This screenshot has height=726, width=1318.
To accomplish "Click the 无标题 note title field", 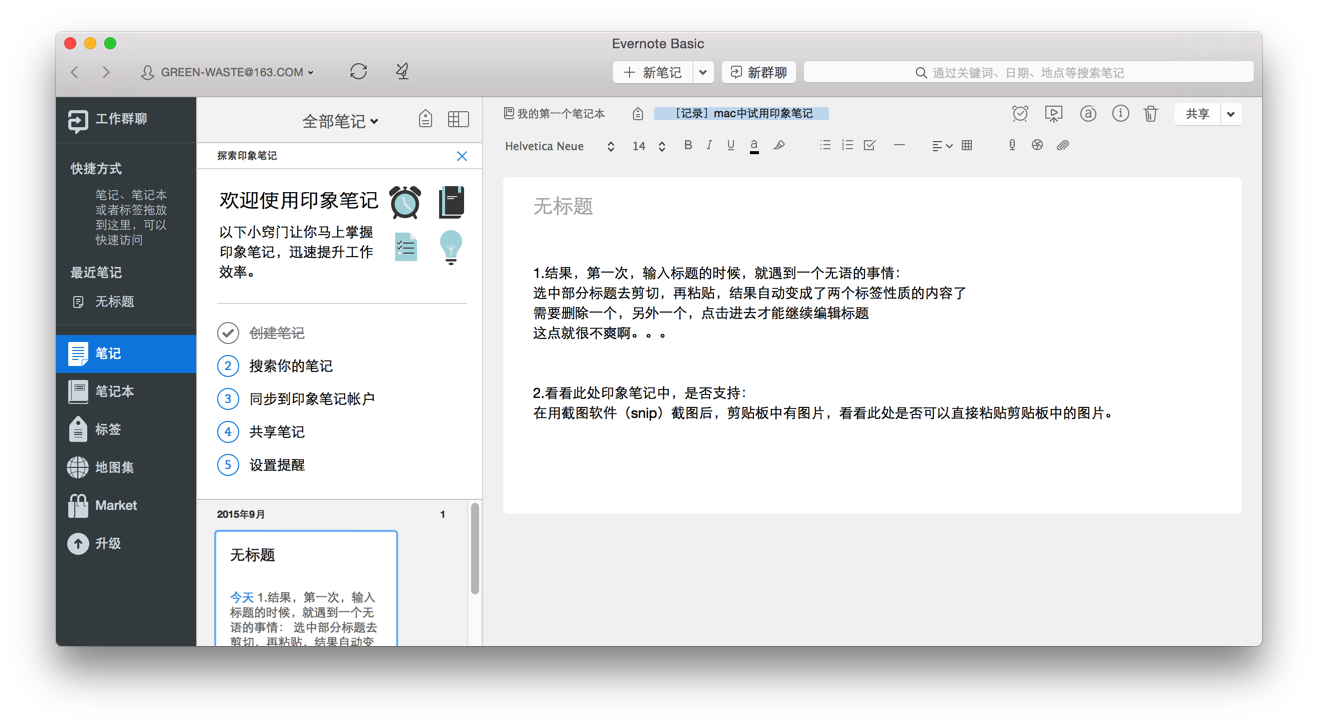I will click(x=563, y=207).
